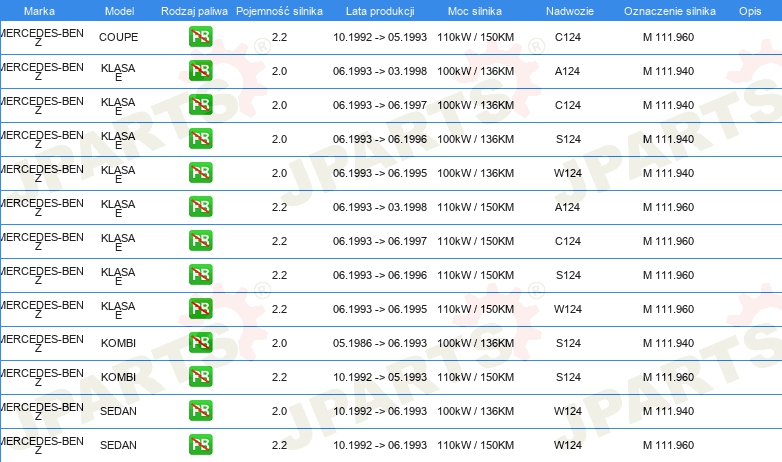The width and height of the screenshot is (782, 462).
Task: Click the fuel icon in the SEDAN 2.0 row
Action: pyautogui.click(x=200, y=411)
